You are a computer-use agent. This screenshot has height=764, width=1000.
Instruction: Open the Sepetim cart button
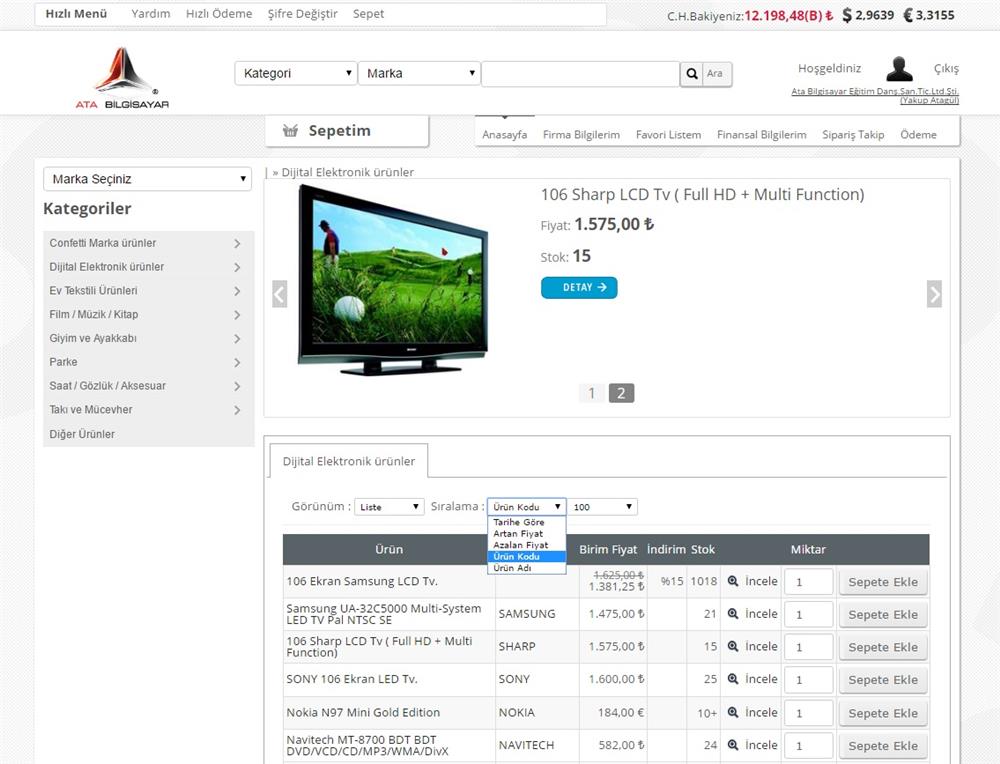click(x=347, y=131)
